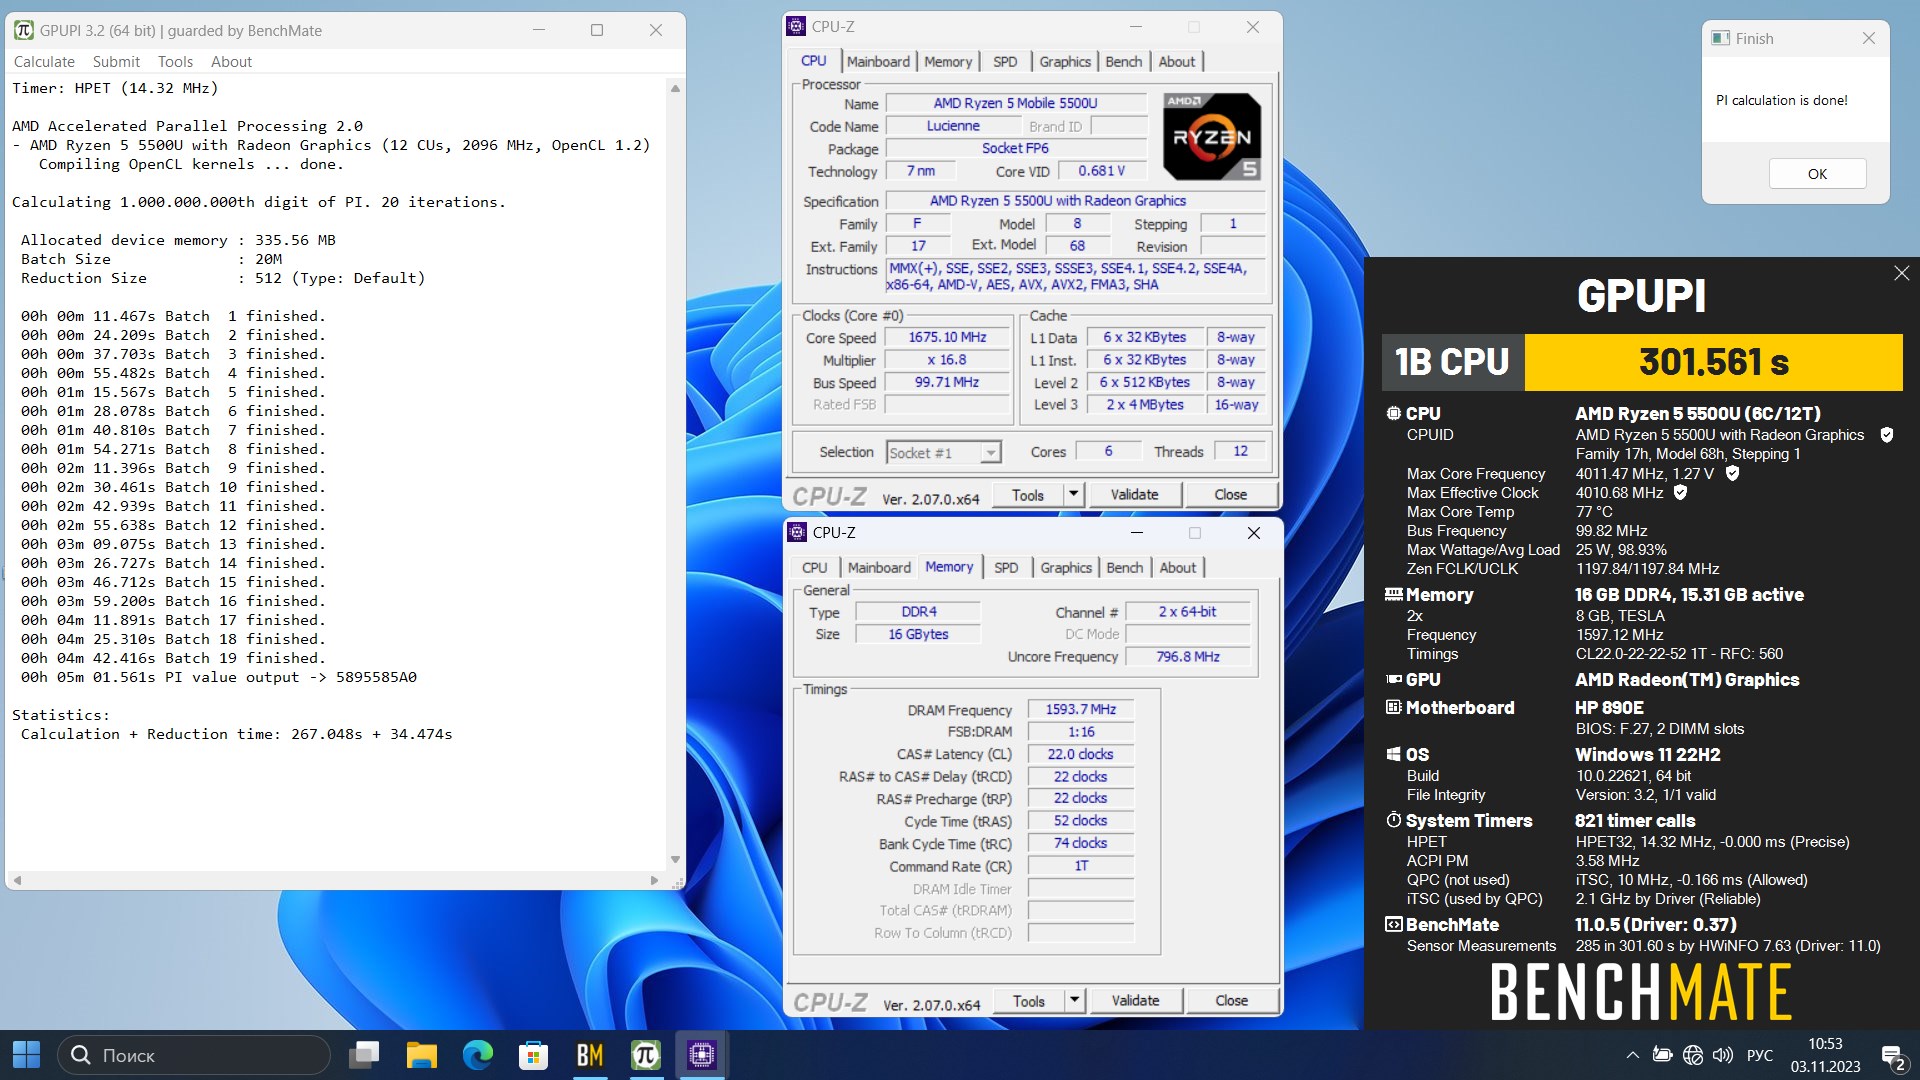
Task: Click the Max Core Frequency verified shield
Action: pyautogui.click(x=1732, y=473)
